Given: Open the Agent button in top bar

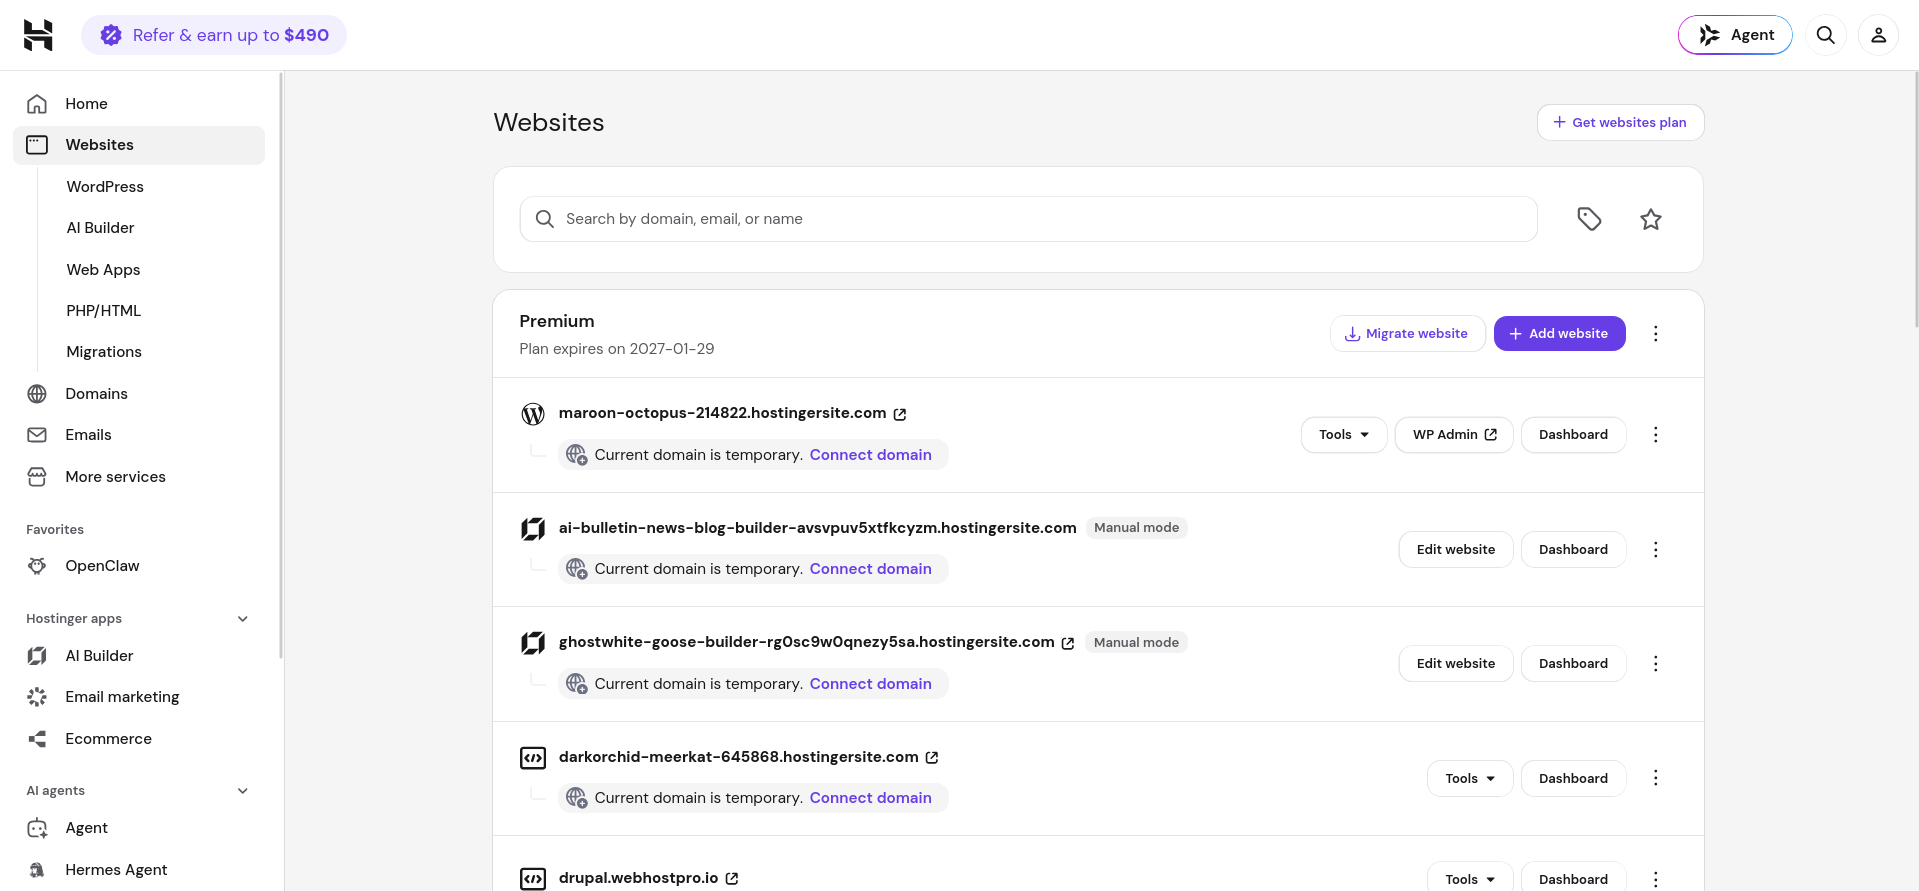Looking at the screenshot, I should [x=1735, y=35].
